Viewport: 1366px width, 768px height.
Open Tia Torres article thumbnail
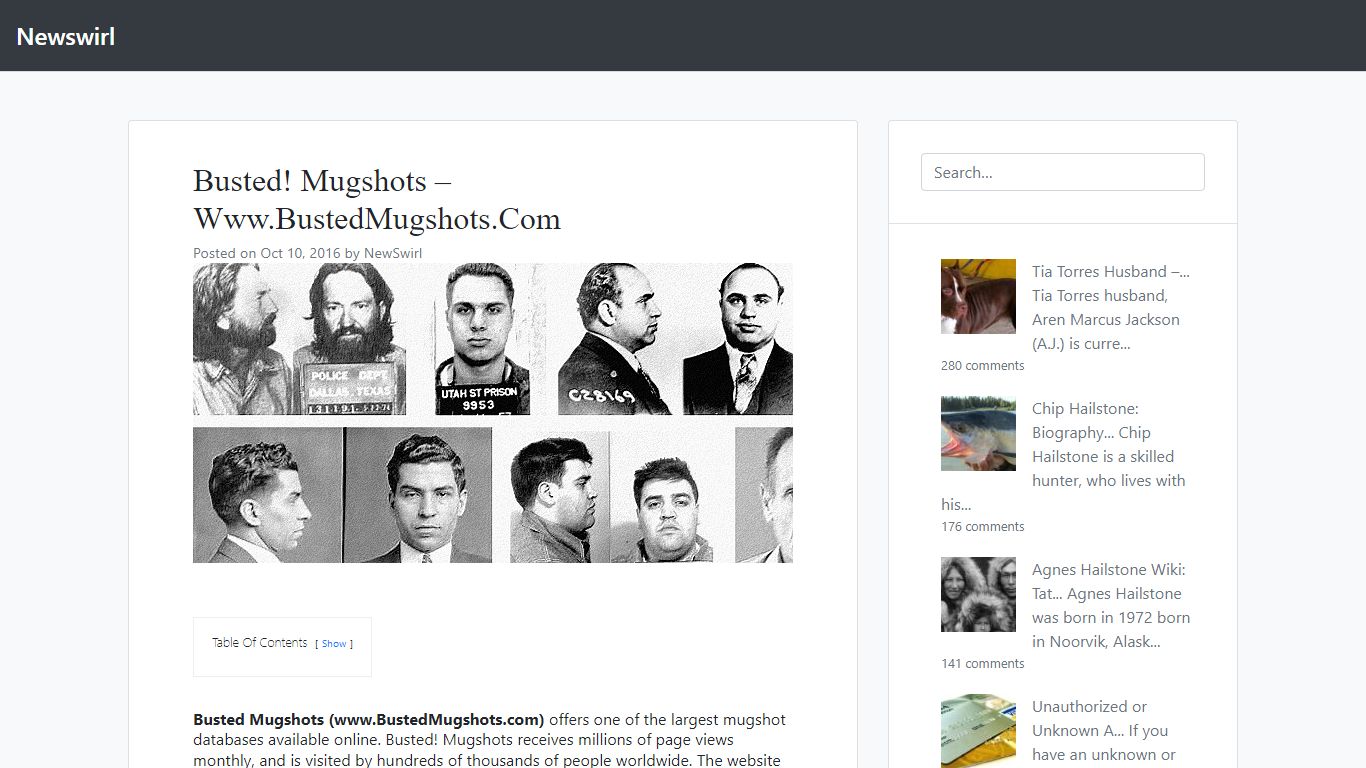pyautogui.click(x=978, y=296)
